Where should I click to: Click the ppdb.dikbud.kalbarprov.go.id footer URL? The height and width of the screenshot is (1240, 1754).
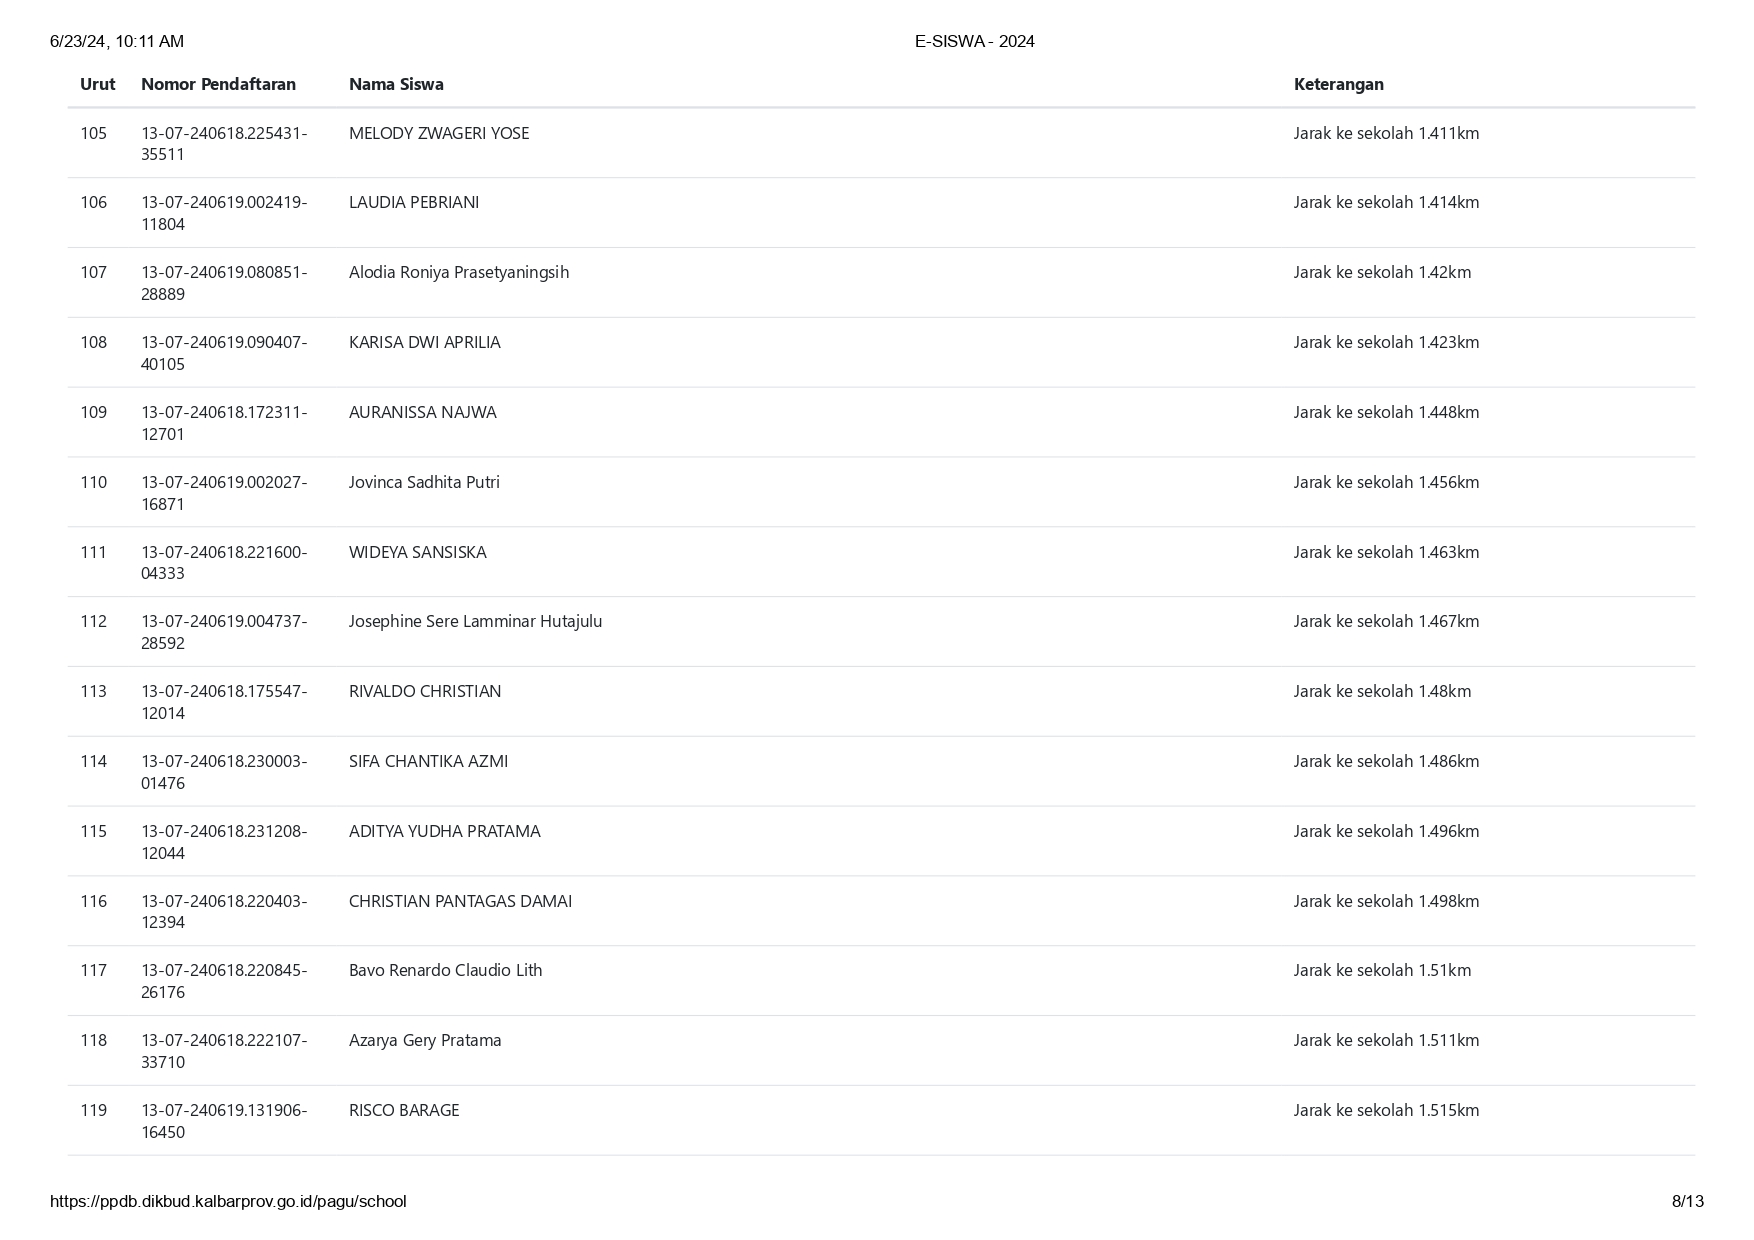coord(228,1201)
